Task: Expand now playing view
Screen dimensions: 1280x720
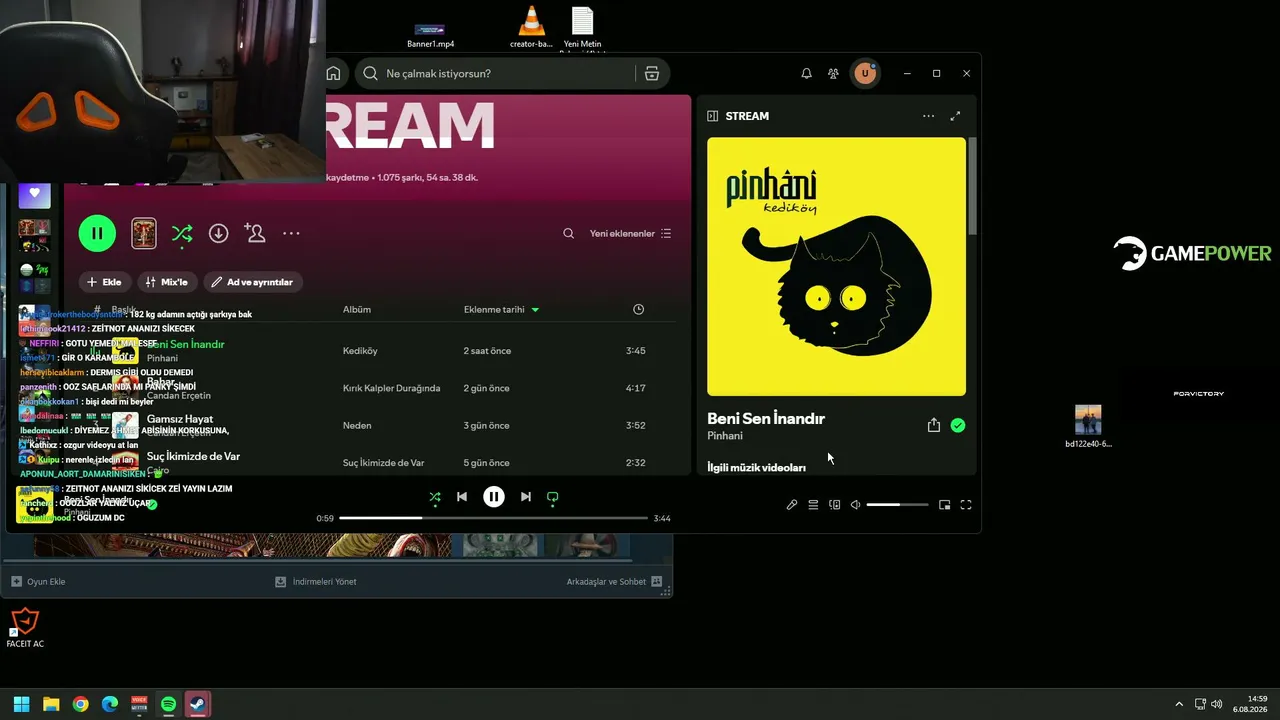Action: pos(955,116)
